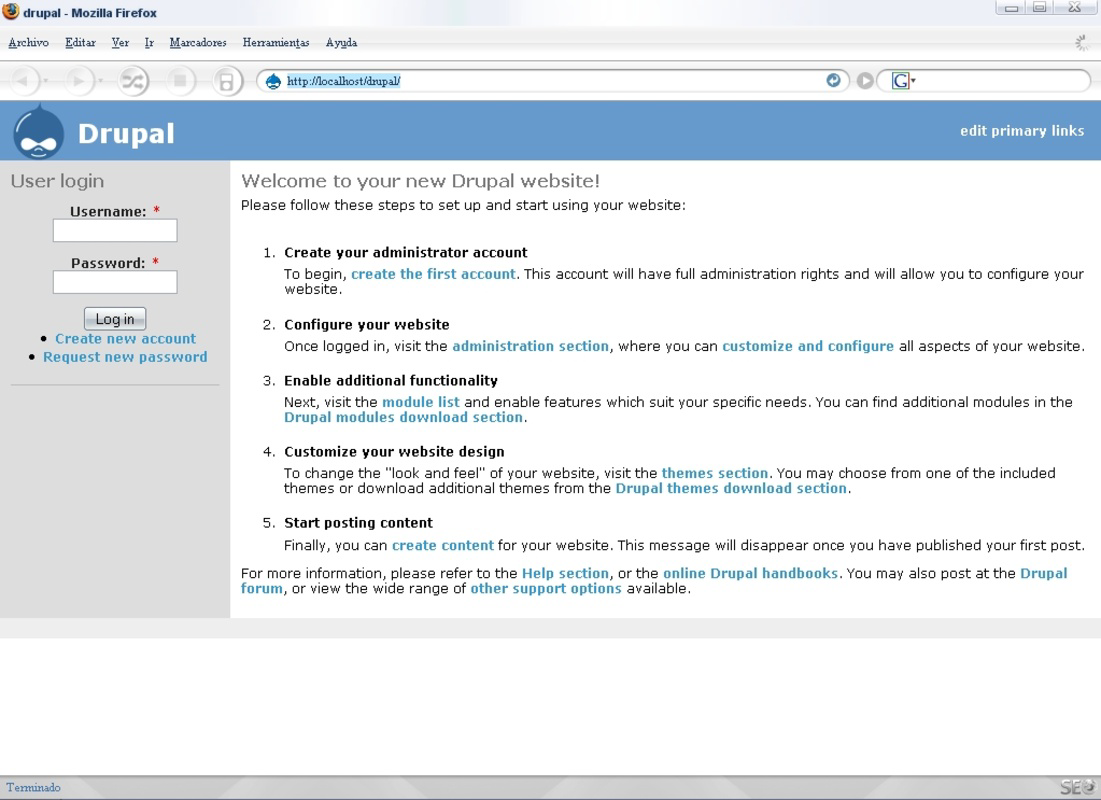Click the Reload page toolbar button
1101x800 pixels.
(133, 81)
